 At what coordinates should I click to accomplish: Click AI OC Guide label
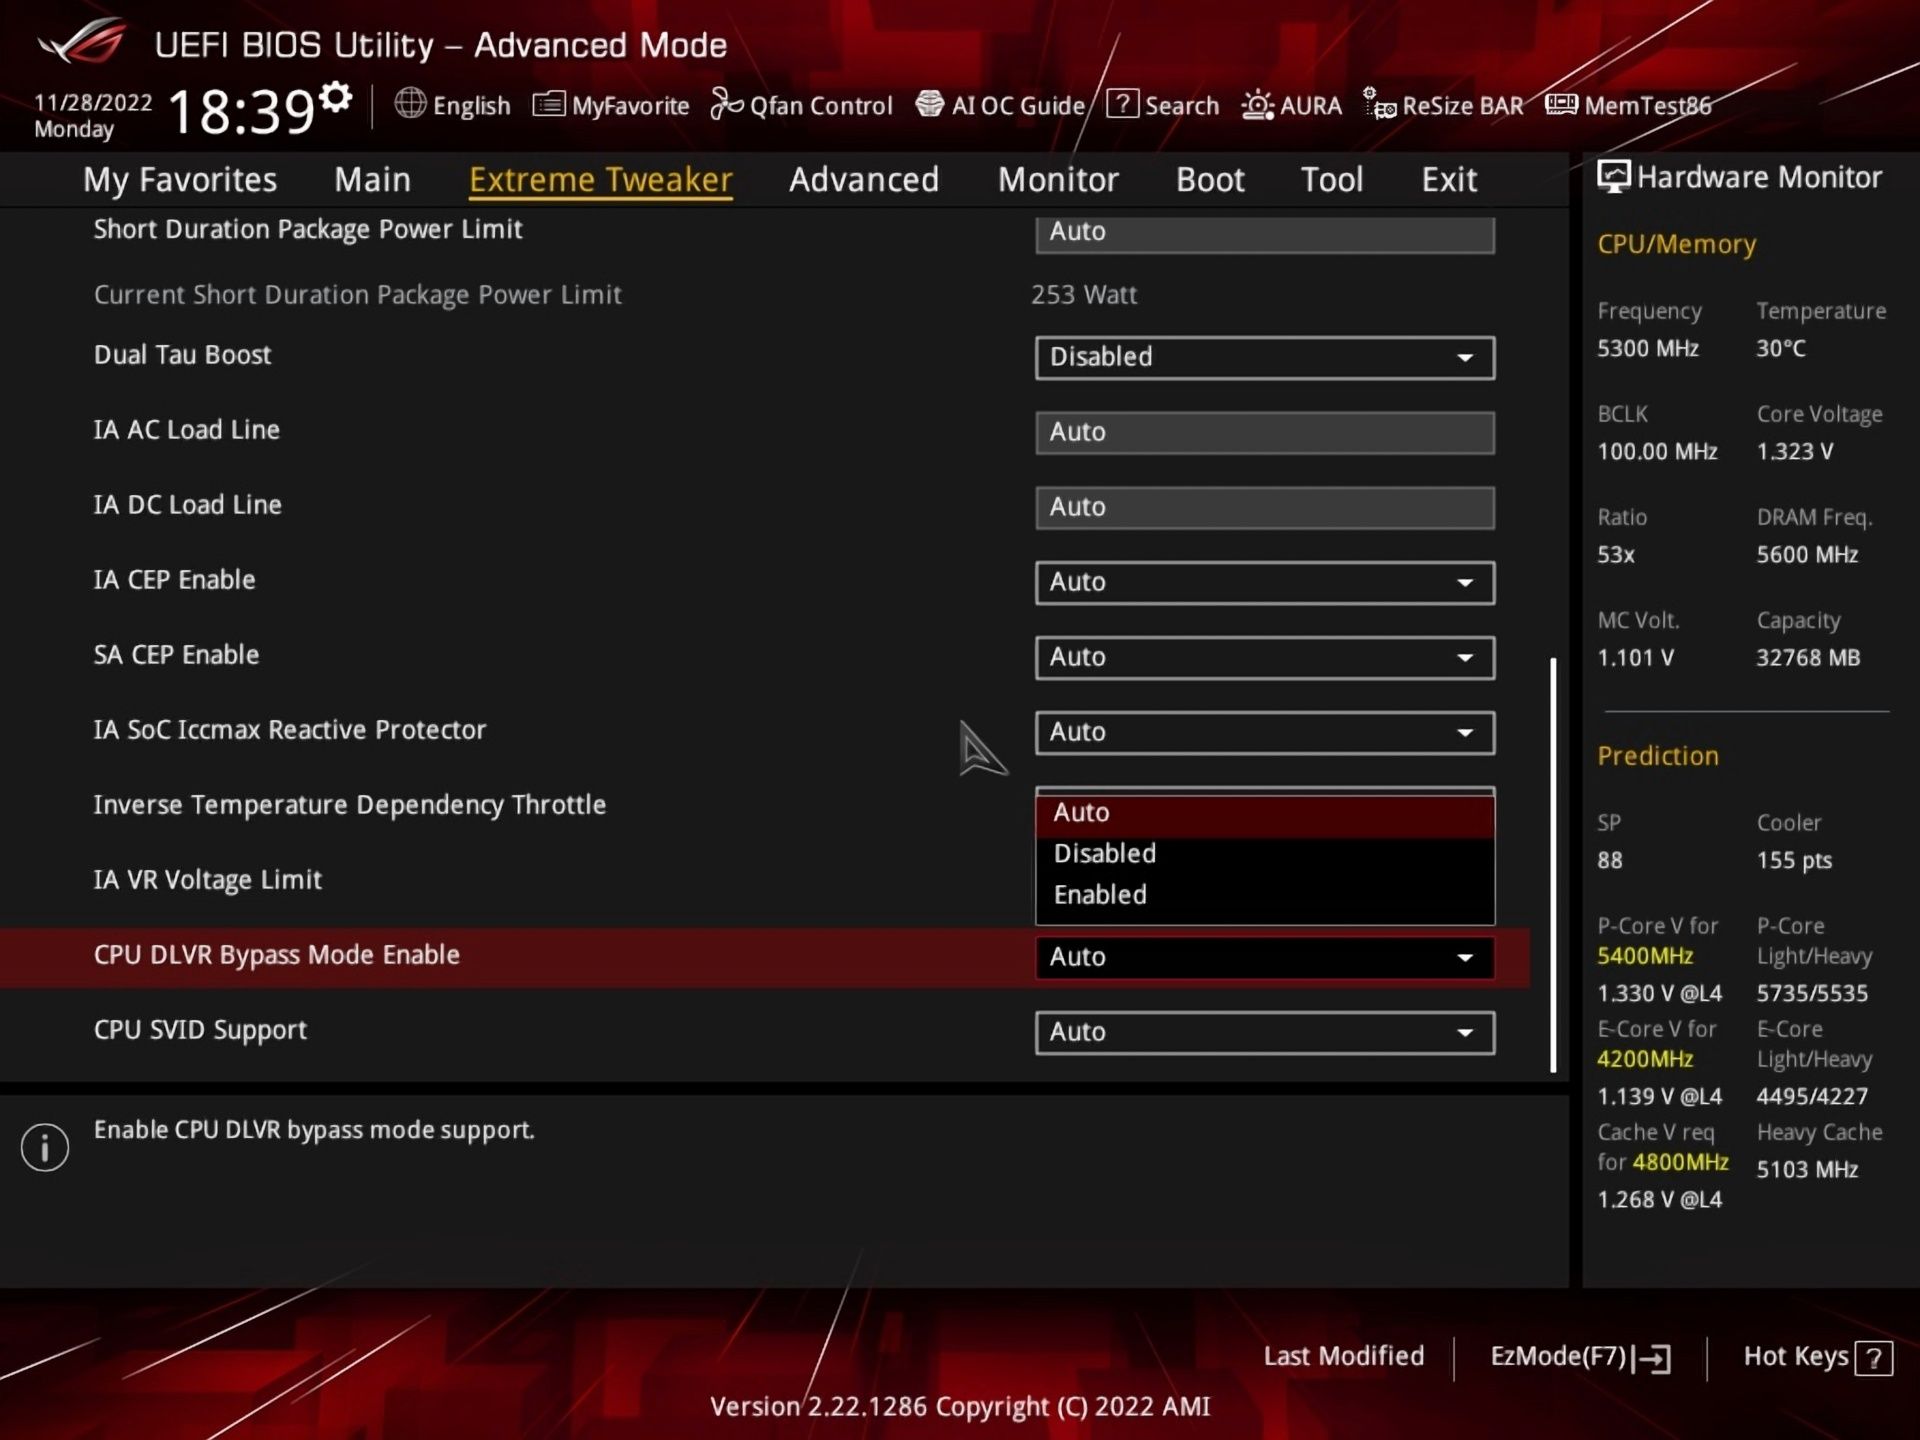point(1018,106)
